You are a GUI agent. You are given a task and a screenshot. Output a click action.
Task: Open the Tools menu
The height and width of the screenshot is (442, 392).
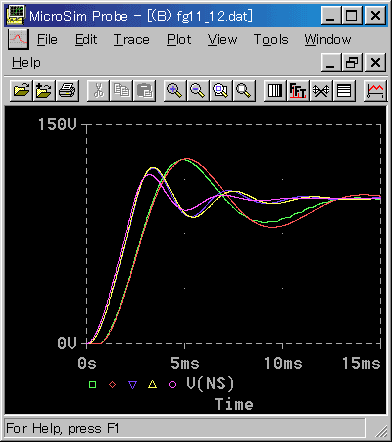click(271, 40)
